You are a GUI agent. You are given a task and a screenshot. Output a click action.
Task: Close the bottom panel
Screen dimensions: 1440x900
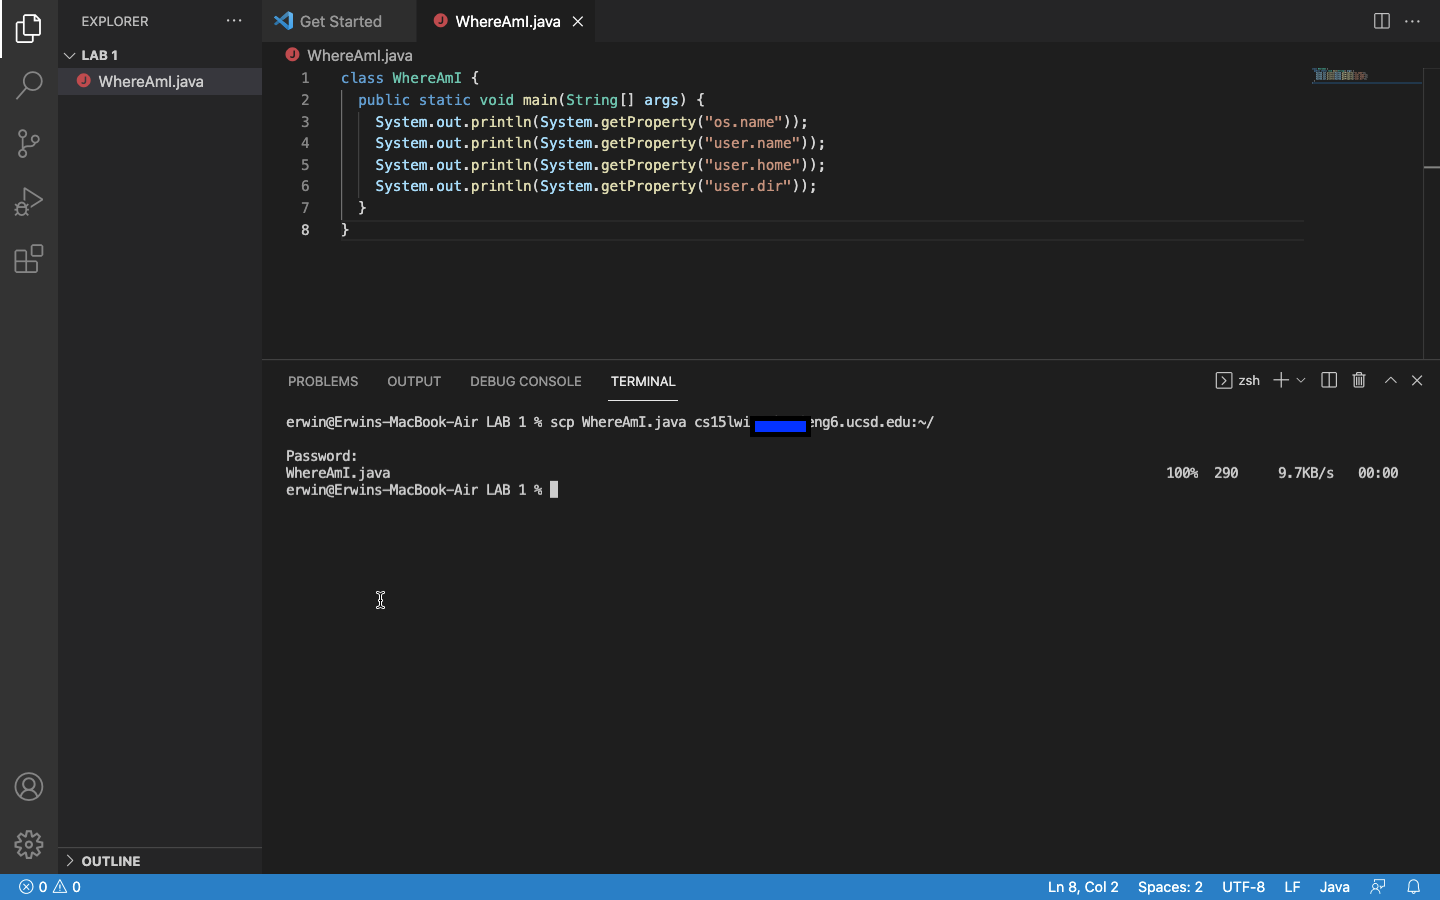(1417, 380)
